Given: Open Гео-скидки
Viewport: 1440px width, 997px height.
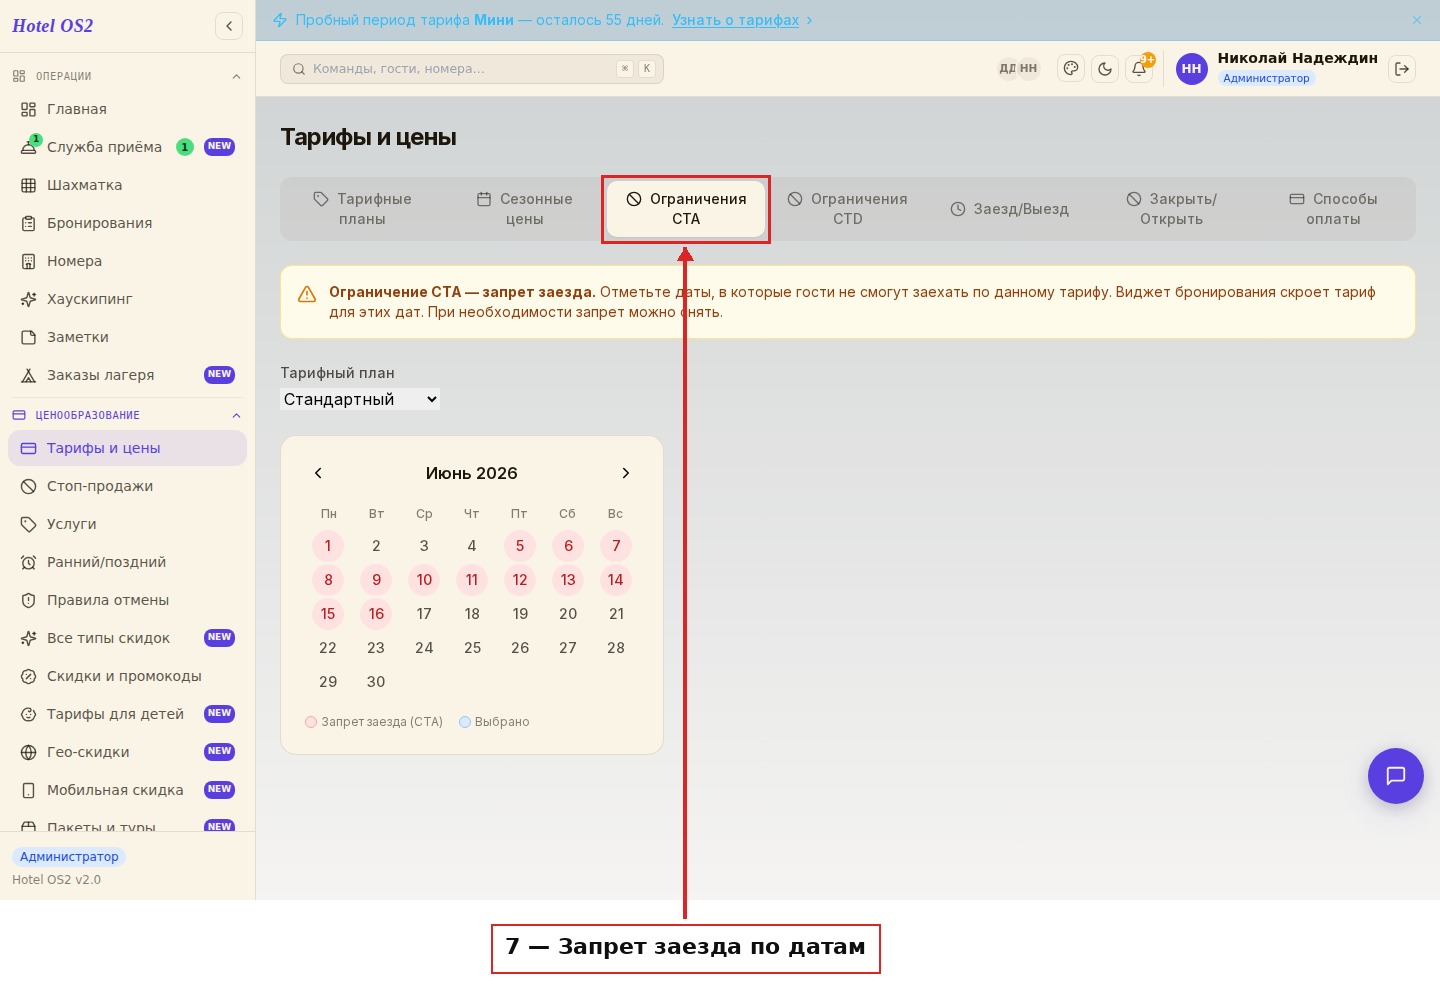Looking at the screenshot, I should point(127,752).
